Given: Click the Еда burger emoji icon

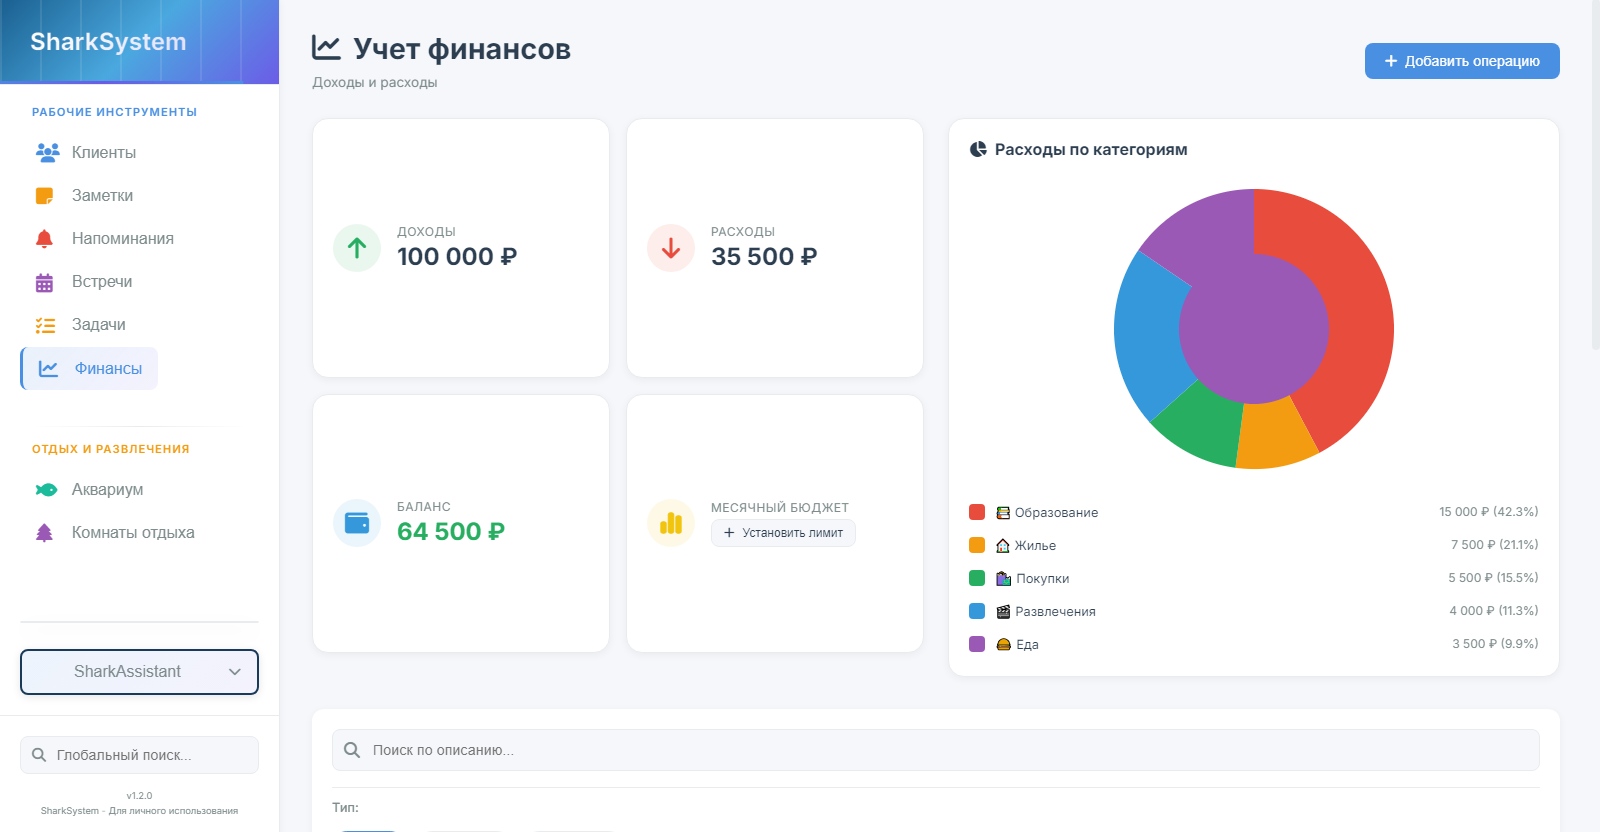Looking at the screenshot, I should point(1003,645).
